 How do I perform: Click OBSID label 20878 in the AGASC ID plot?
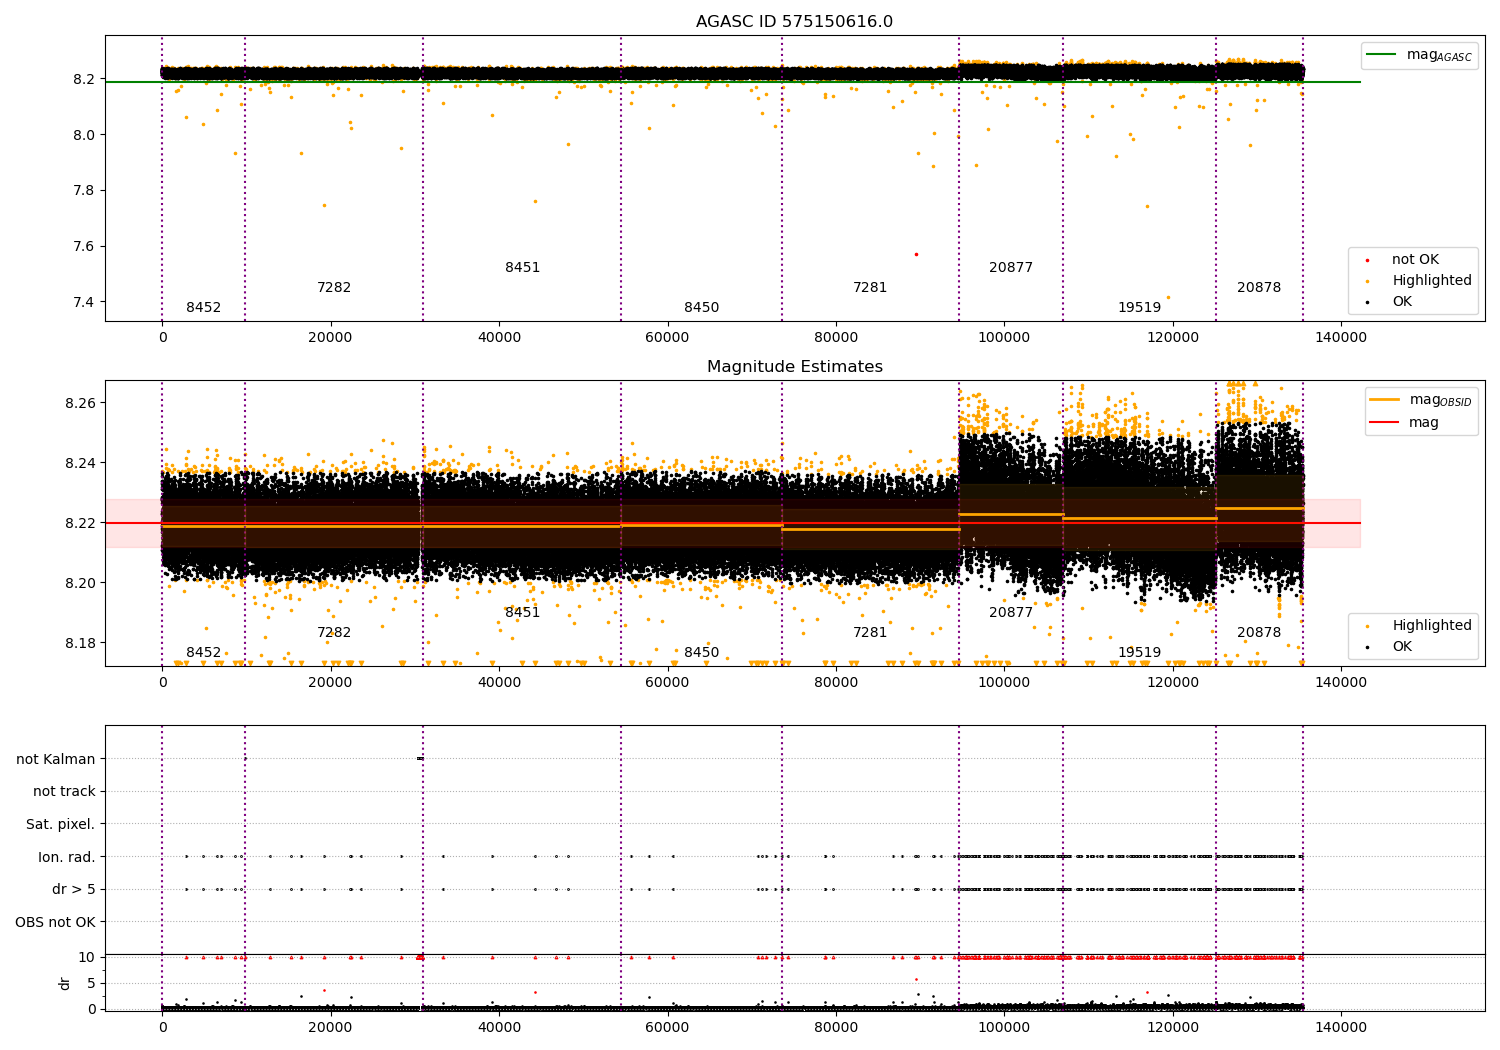[1259, 288]
